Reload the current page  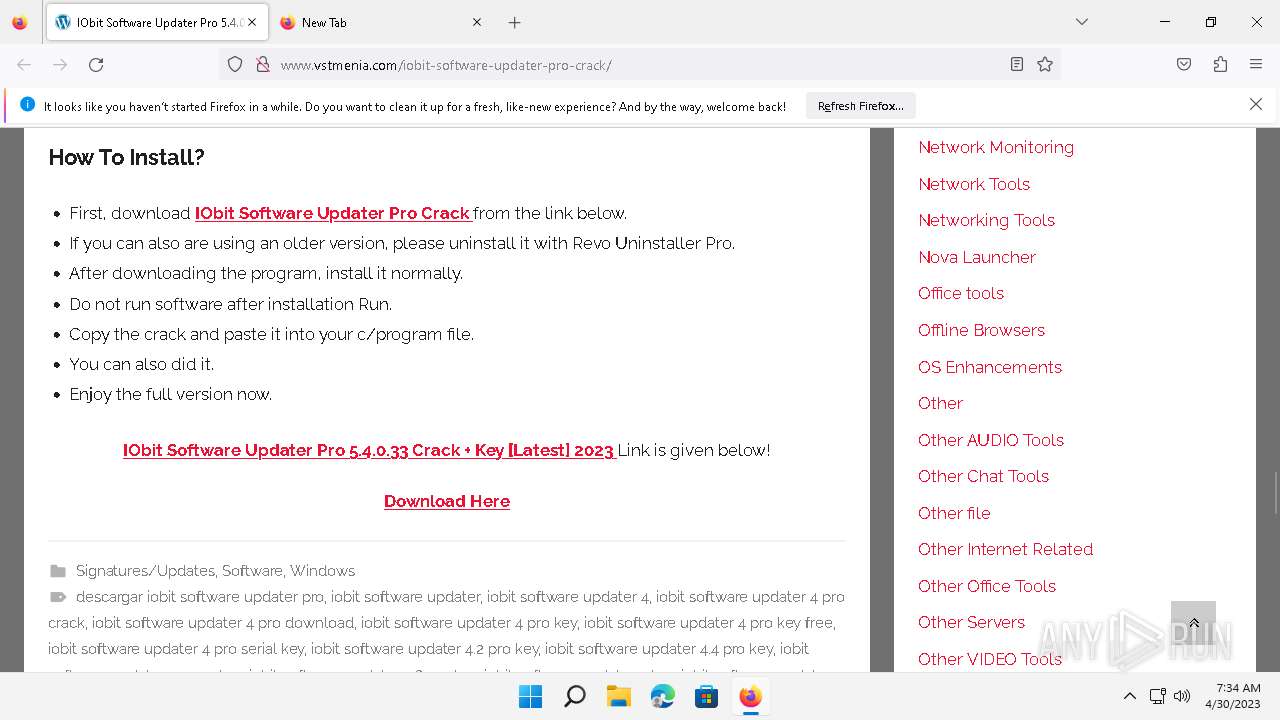pyautogui.click(x=96, y=64)
